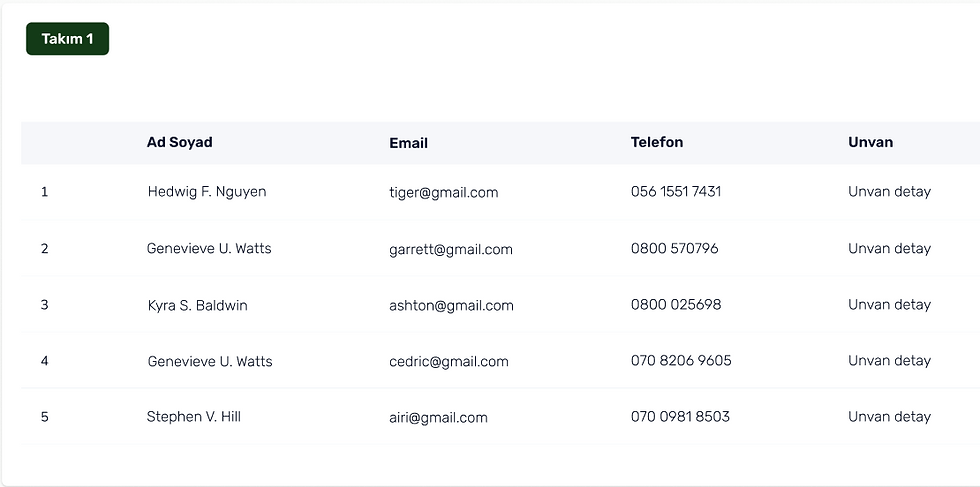Select the Ad Soyad column header
The image size is (980, 487).
click(x=179, y=142)
